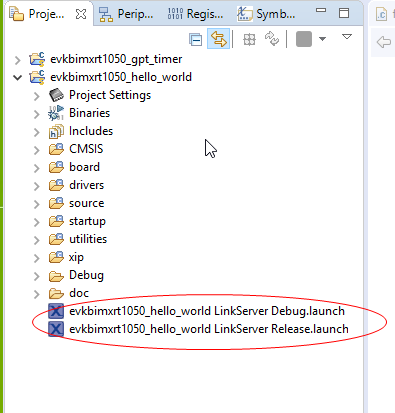The height and width of the screenshot is (413, 395).
Task: Expand the Project Settings node
Action: click(x=37, y=96)
